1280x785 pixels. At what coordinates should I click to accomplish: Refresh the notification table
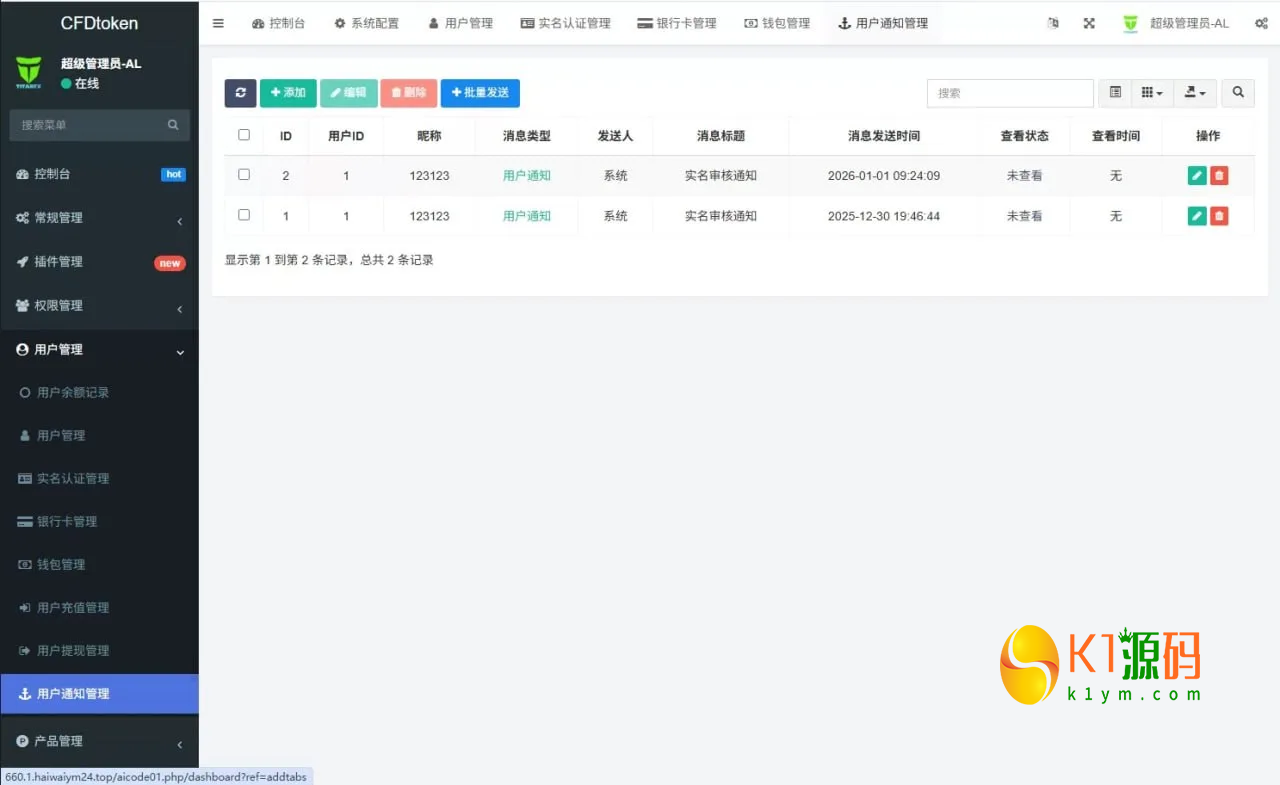point(240,92)
